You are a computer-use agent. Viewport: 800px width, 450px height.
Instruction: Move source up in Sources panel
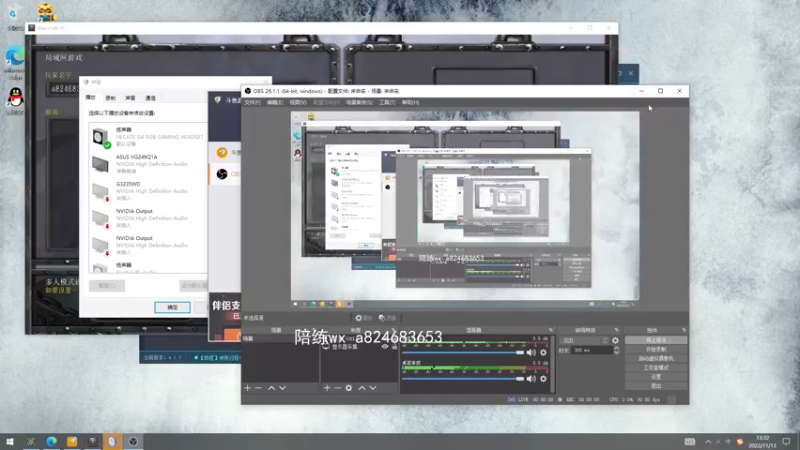362,388
